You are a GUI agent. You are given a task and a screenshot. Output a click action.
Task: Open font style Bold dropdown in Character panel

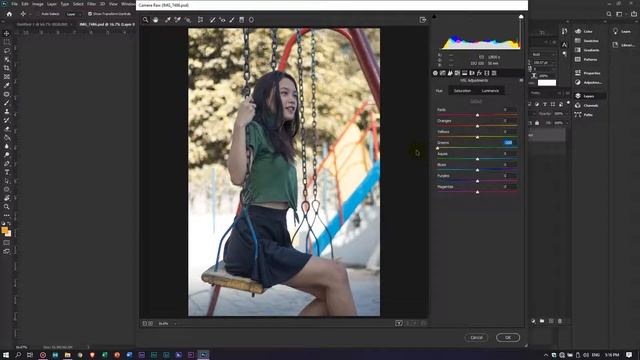pos(543,54)
